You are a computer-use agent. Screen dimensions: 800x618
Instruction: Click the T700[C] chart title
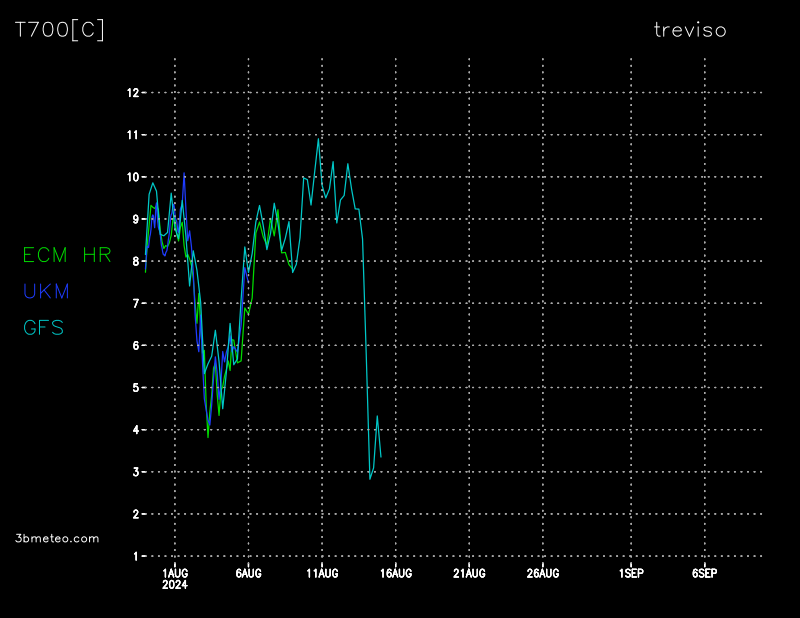[59, 30]
